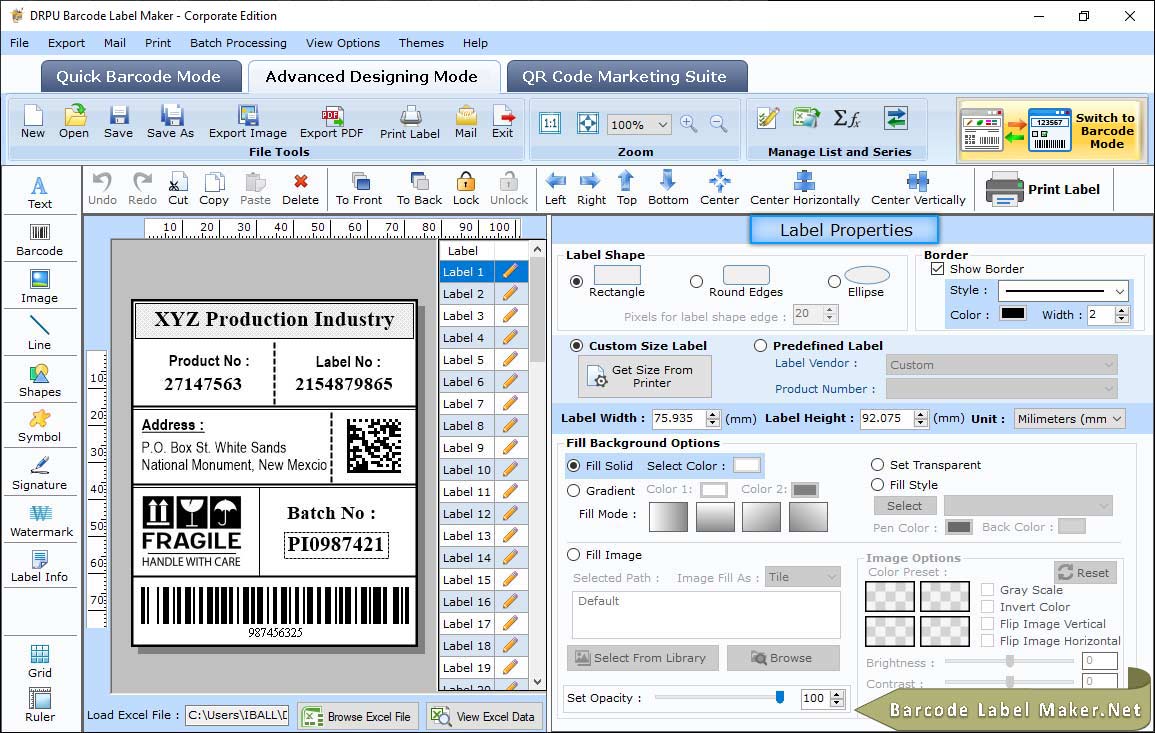This screenshot has height=733, width=1155.
Task: Open the Fill Solid Select Color swatch
Action: point(746,465)
